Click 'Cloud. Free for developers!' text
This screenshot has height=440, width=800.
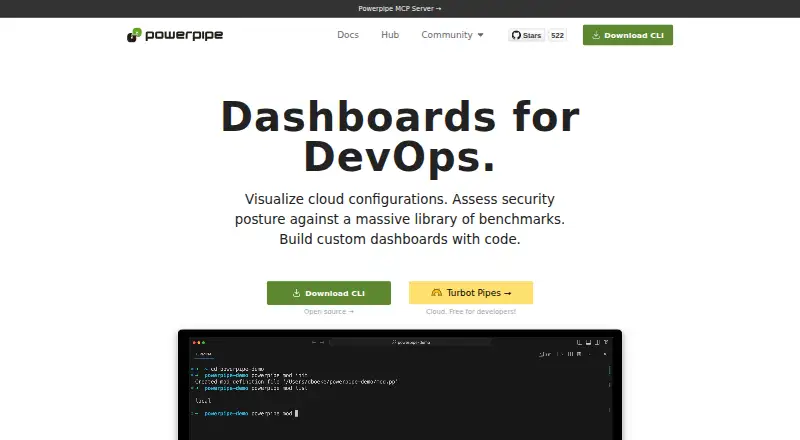pyautogui.click(x=471, y=311)
